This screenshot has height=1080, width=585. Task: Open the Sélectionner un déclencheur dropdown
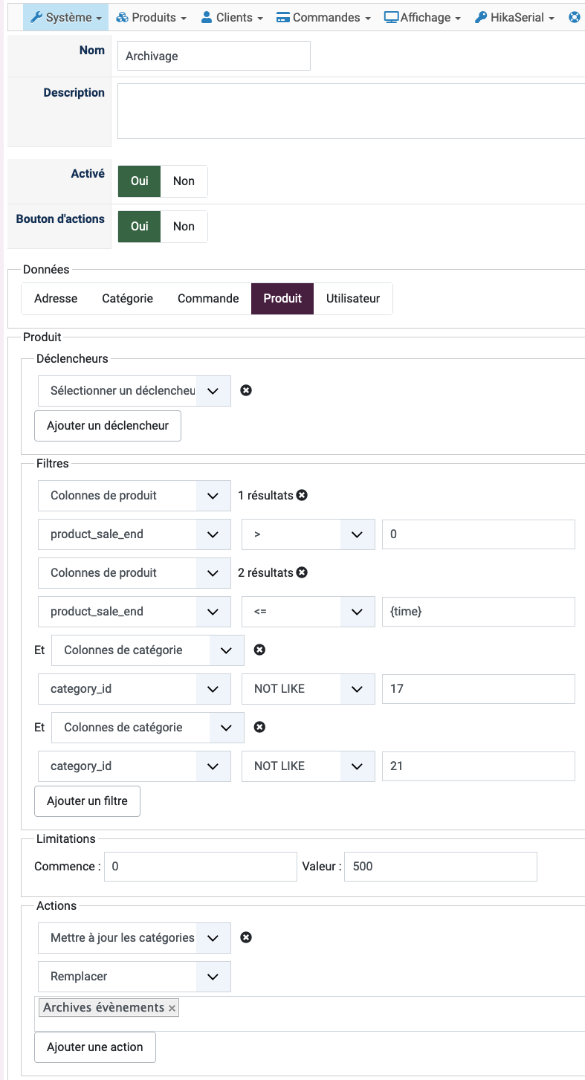pyautogui.click(x=134, y=391)
